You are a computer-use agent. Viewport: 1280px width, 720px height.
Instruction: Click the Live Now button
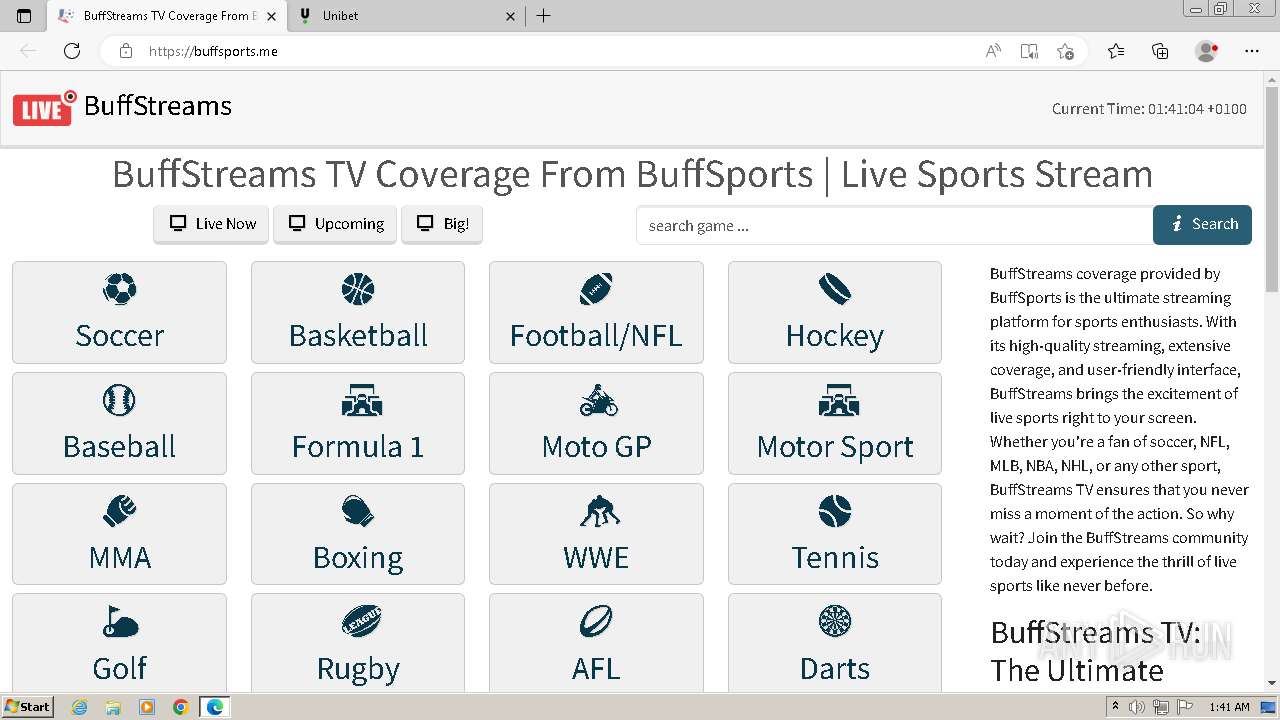click(211, 224)
